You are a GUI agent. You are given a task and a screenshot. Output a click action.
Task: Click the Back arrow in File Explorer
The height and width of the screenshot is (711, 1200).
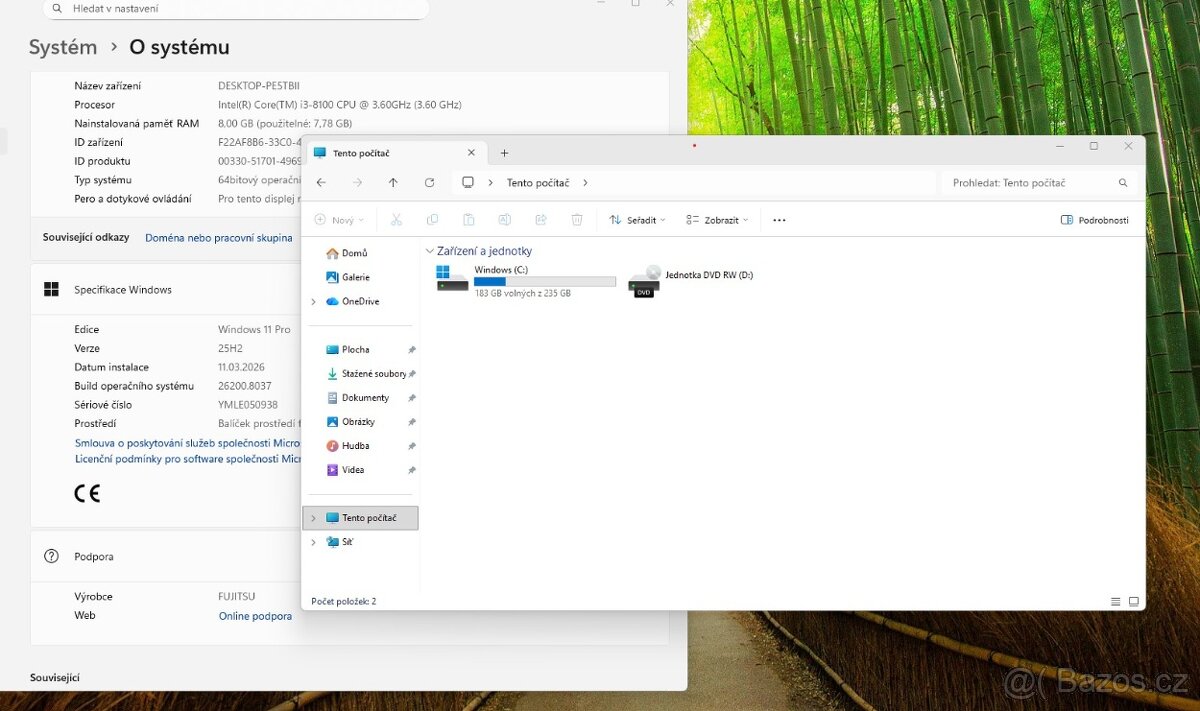coord(321,183)
